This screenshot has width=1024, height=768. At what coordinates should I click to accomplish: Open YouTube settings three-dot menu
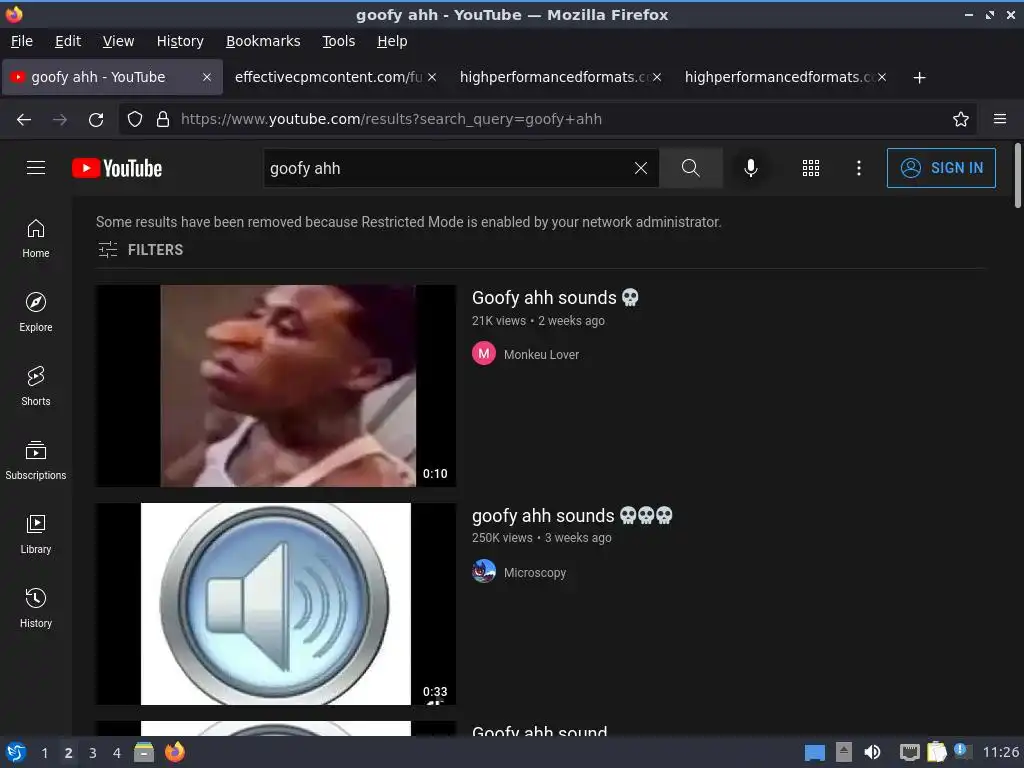858,168
